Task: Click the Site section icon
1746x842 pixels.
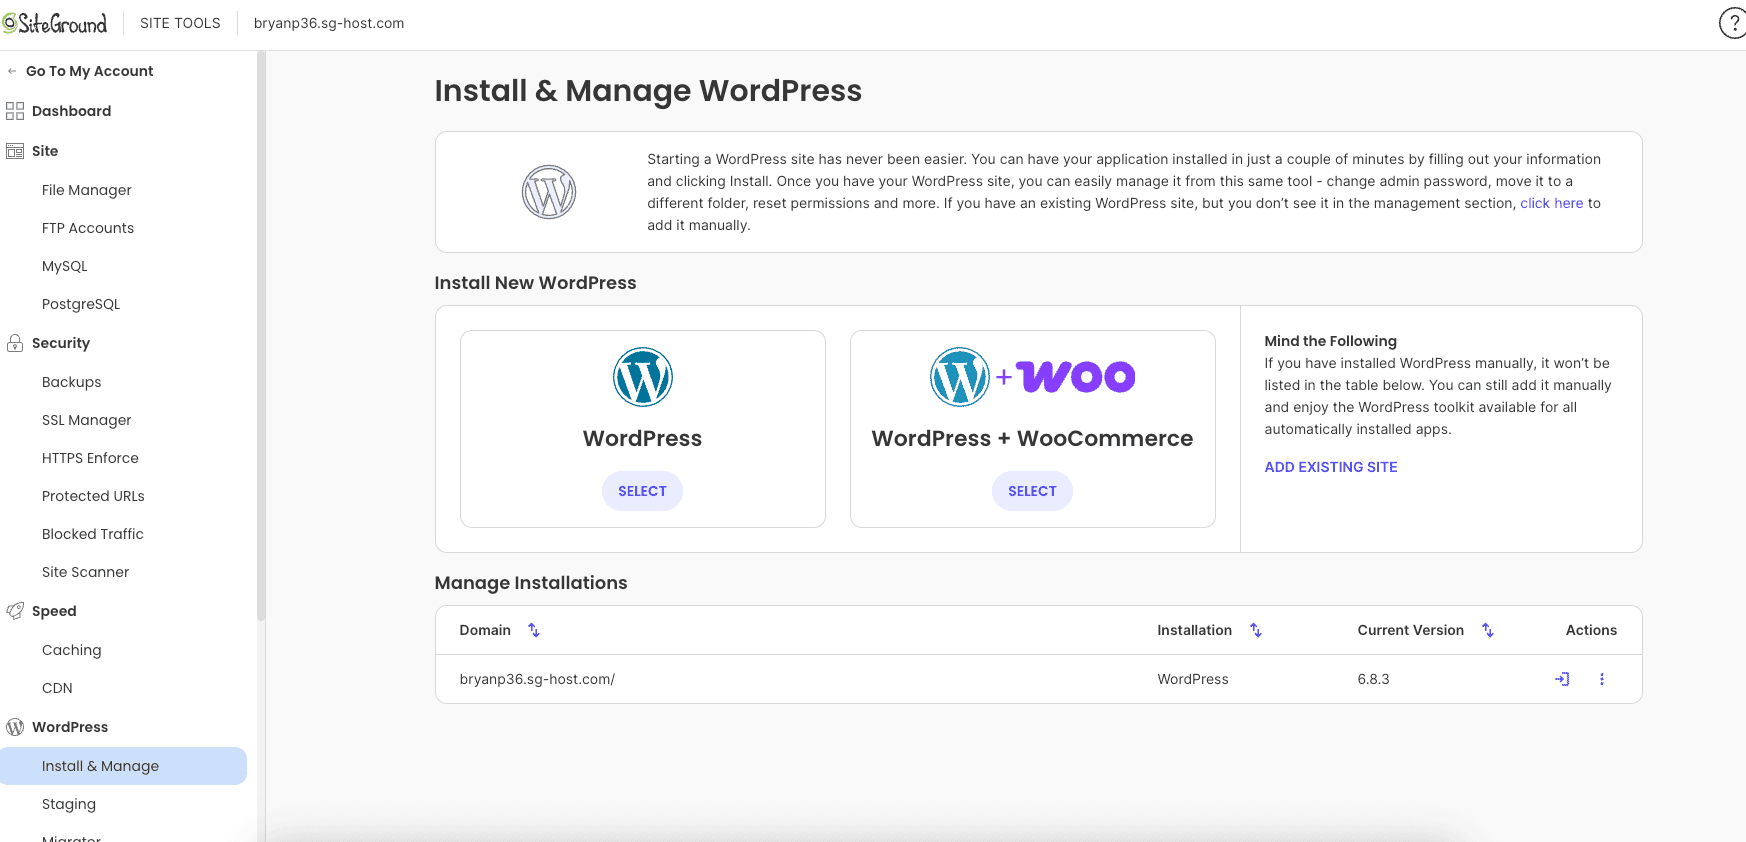Action: (15, 151)
